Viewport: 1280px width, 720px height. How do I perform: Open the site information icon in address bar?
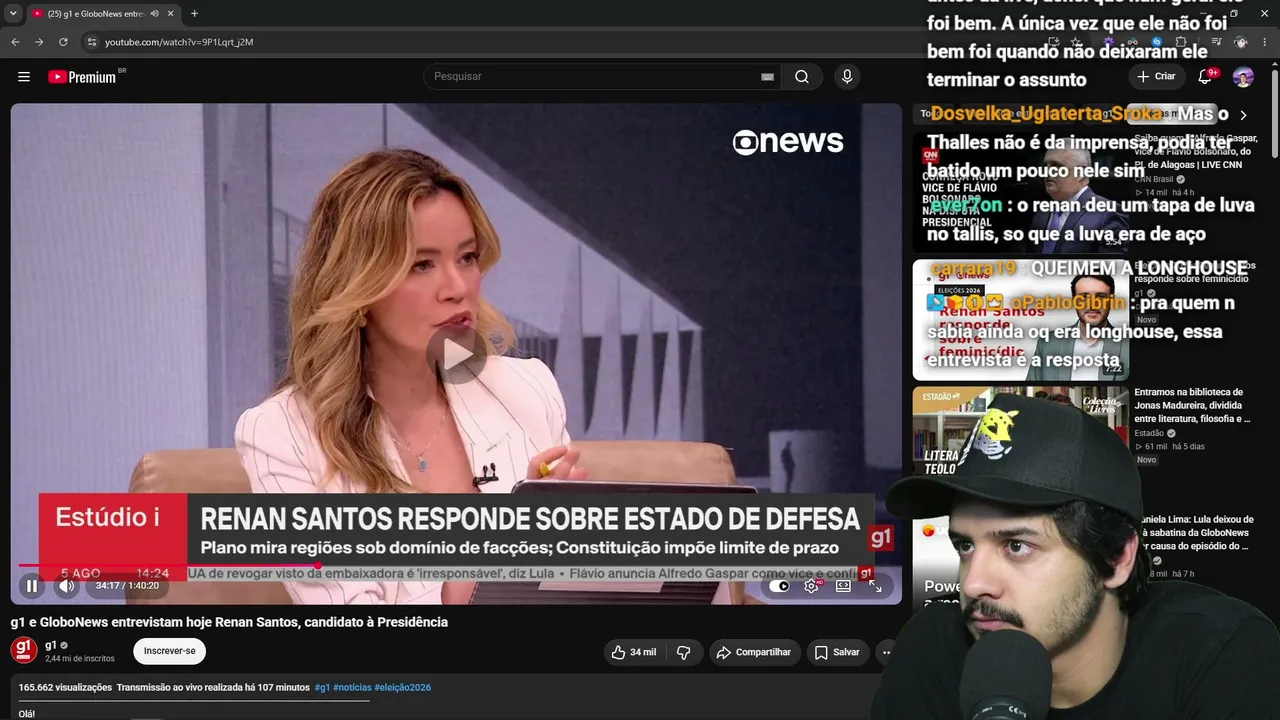click(91, 42)
